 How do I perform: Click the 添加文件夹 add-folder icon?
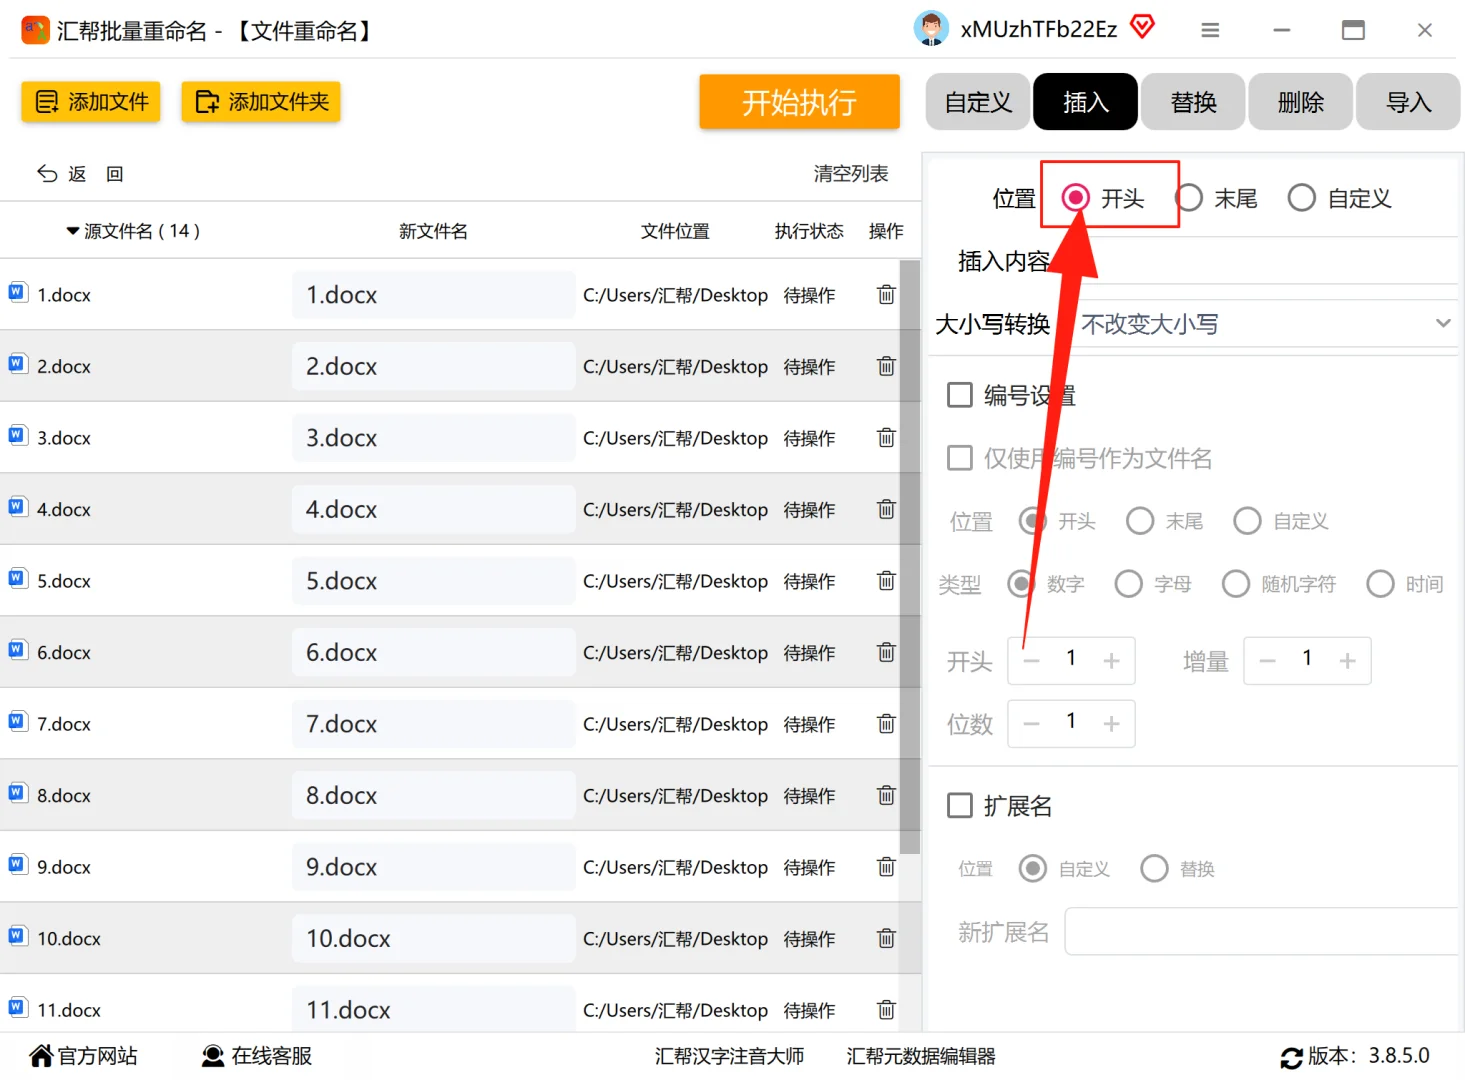[x=208, y=101]
